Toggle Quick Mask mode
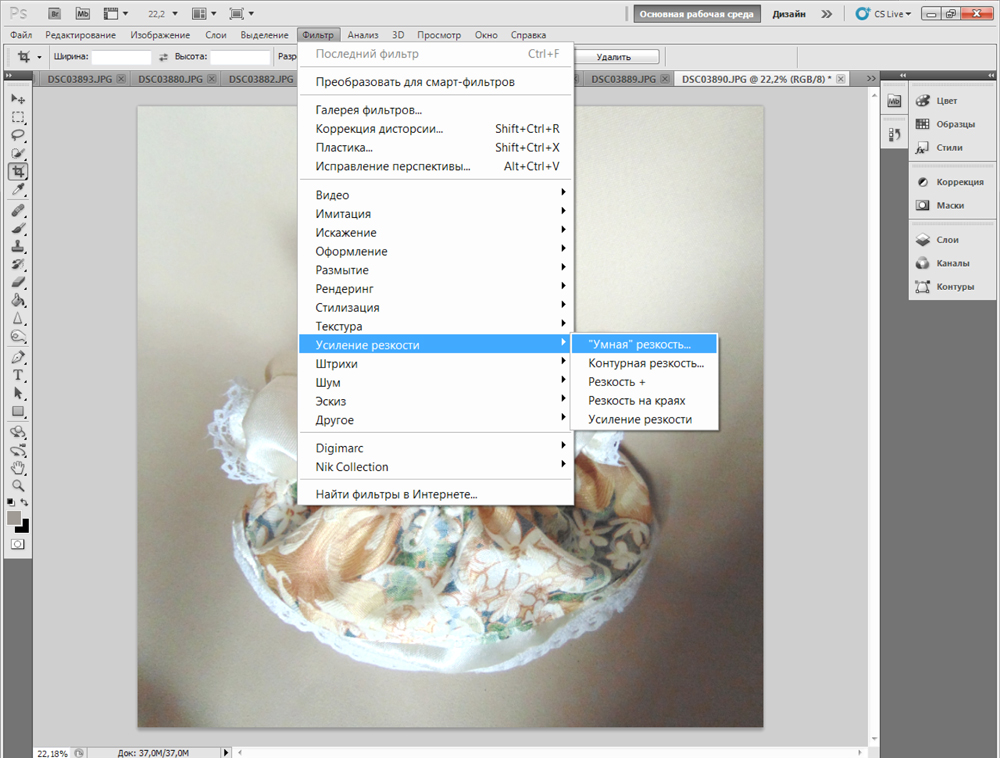This screenshot has width=1000, height=758. (17, 544)
